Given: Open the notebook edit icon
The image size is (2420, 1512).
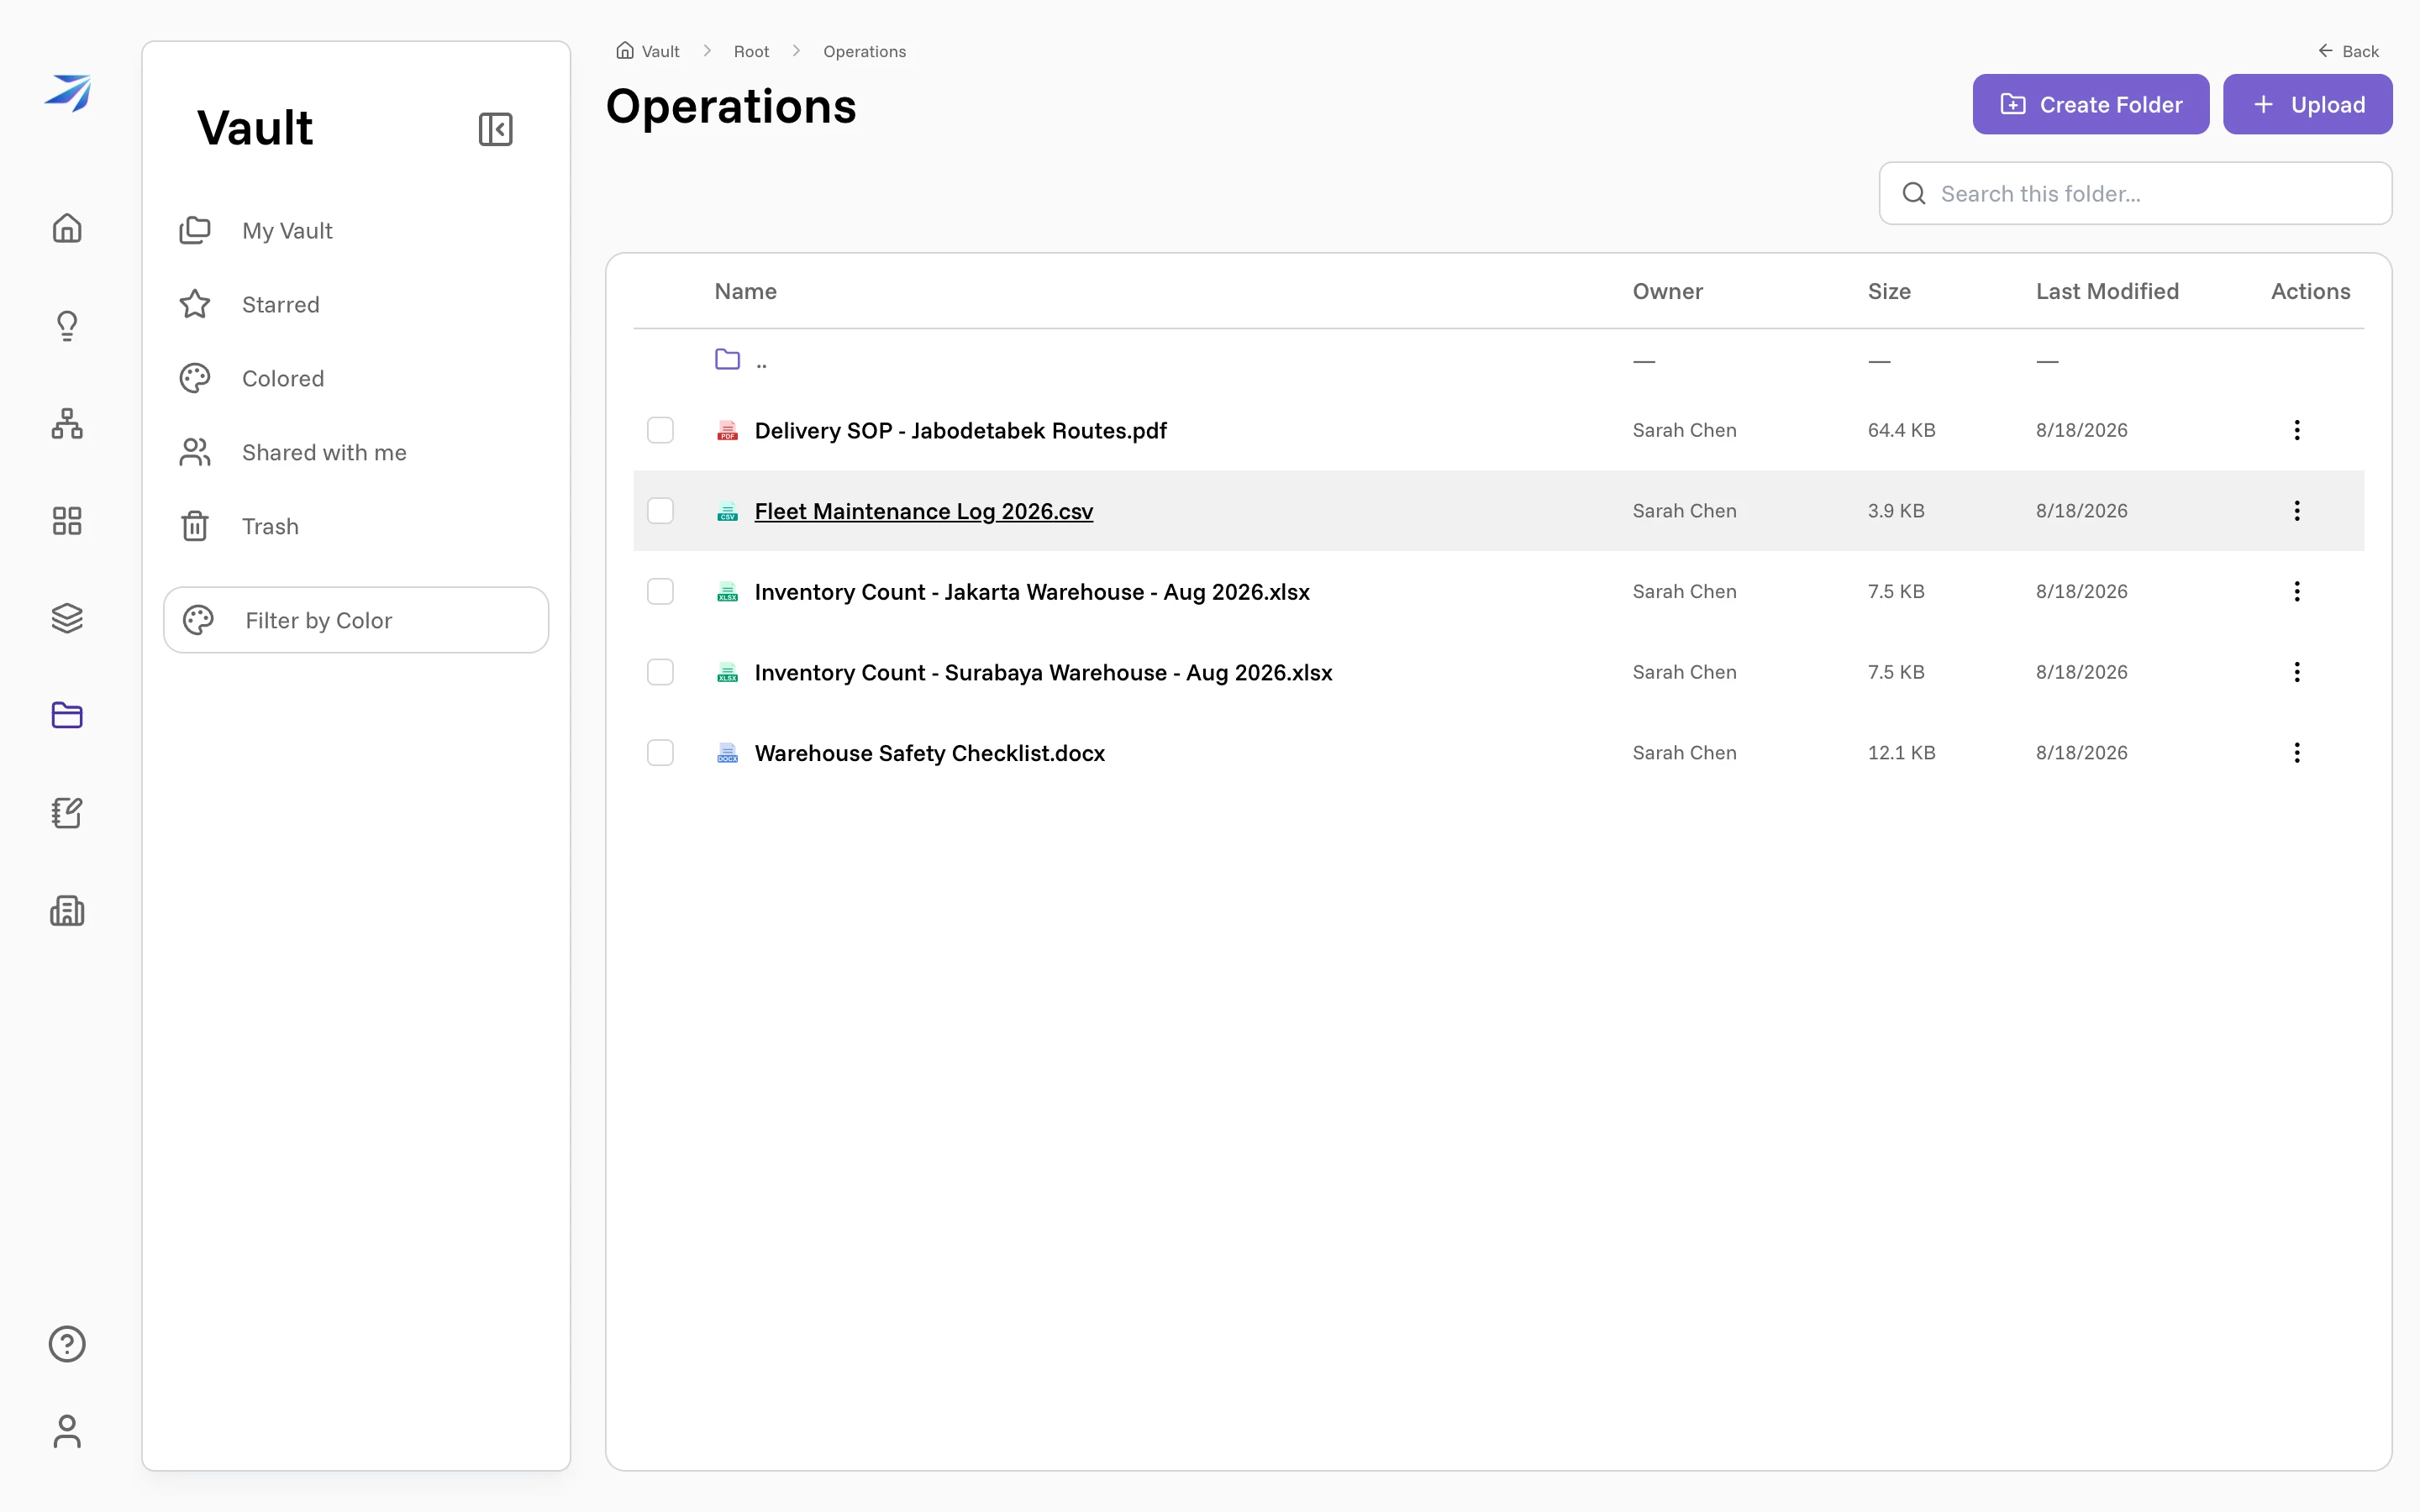Looking at the screenshot, I should tap(67, 813).
